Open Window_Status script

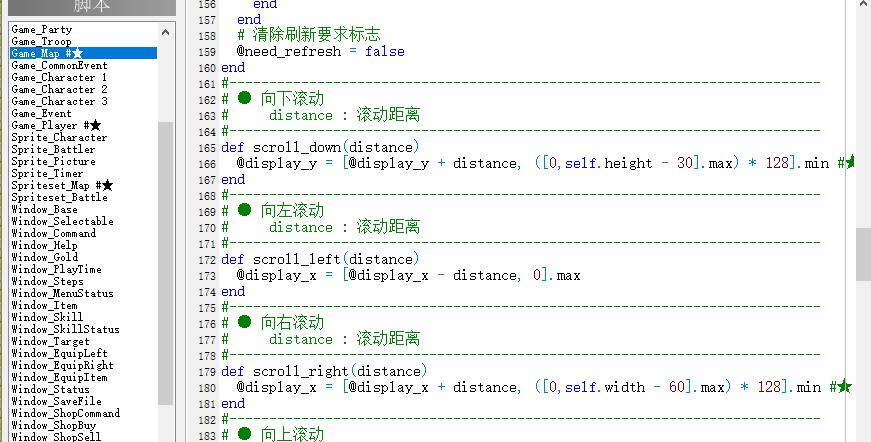click(50, 389)
